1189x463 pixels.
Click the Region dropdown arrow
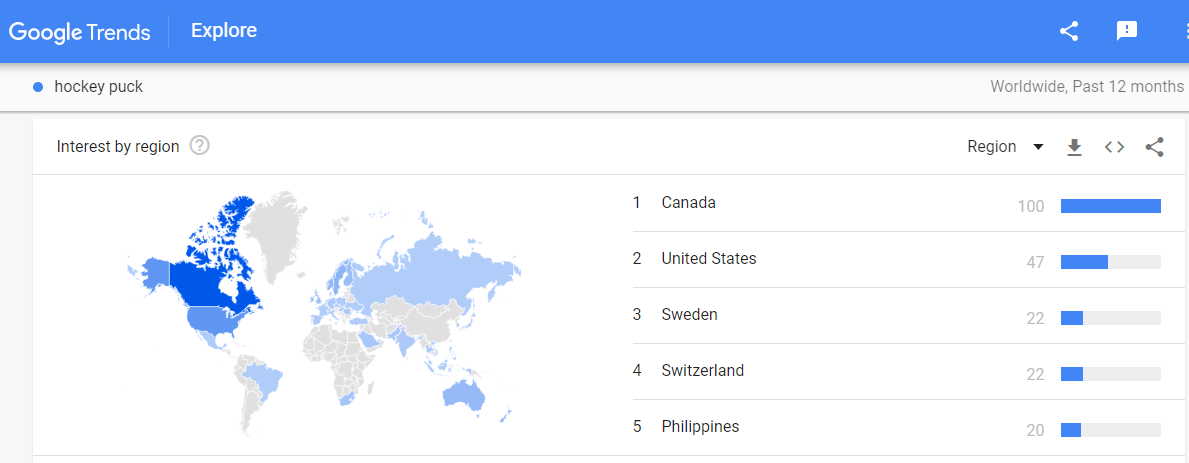tap(1038, 147)
